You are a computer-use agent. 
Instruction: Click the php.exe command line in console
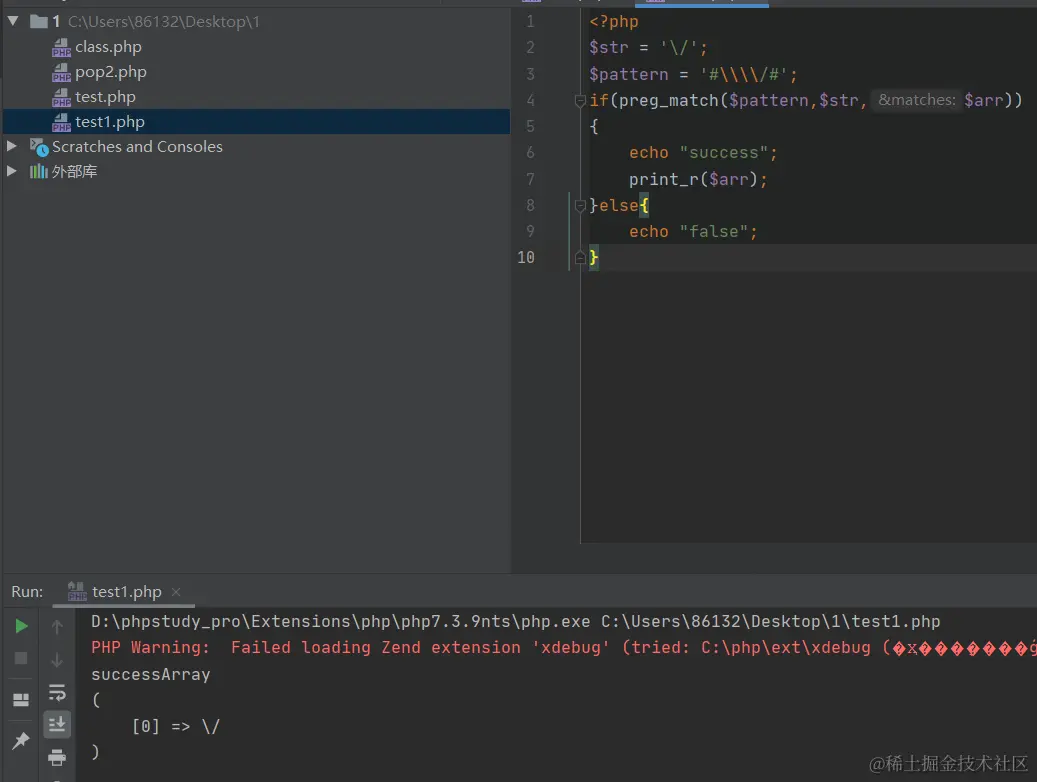click(x=515, y=622)
